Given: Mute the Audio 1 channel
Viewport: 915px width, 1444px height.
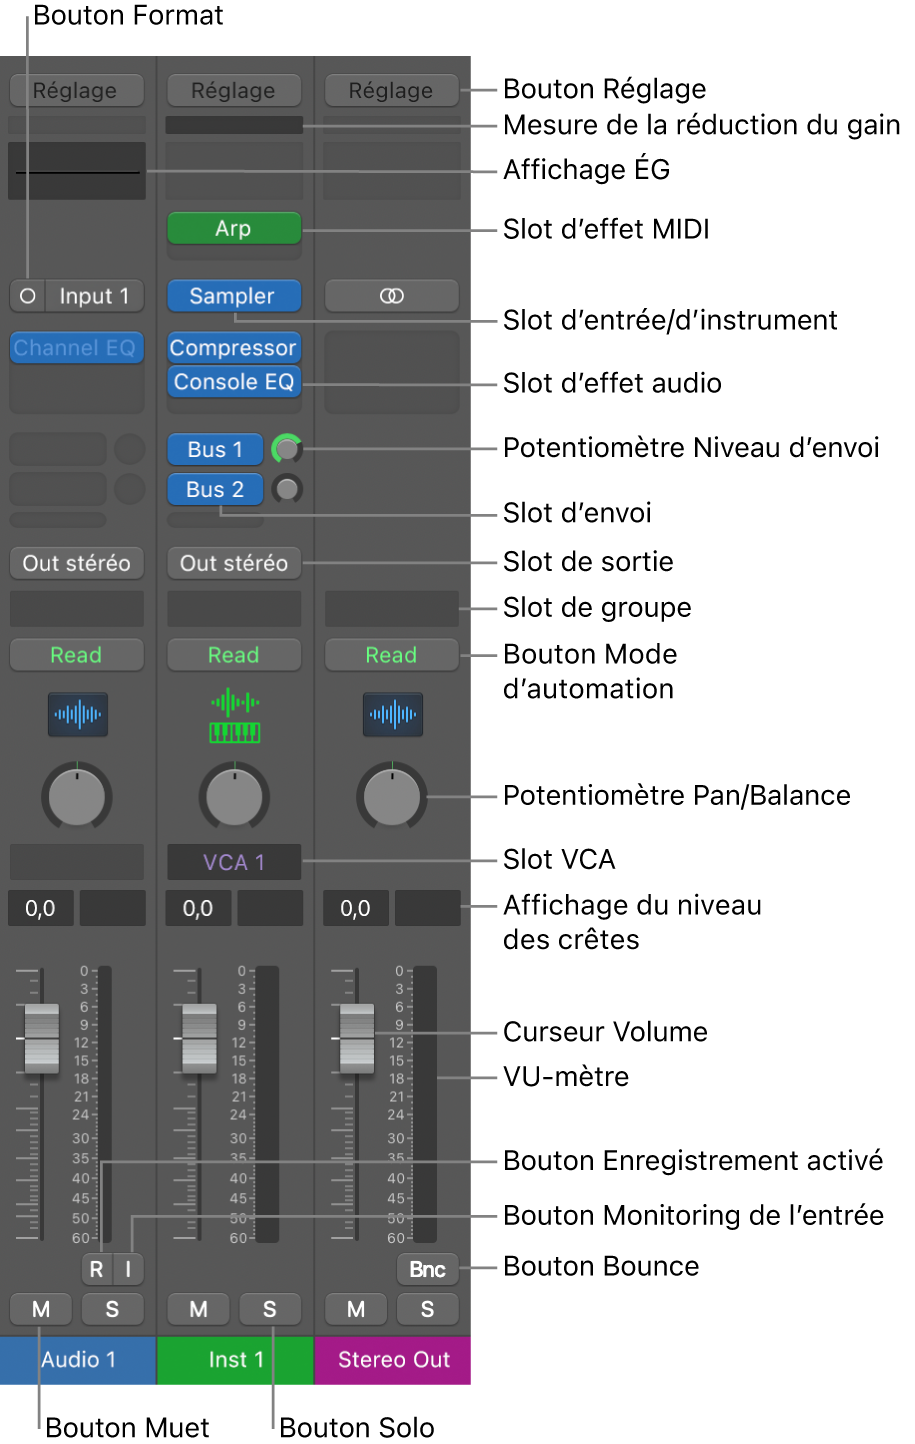Looking at the screenshot, I should pos(41,1308).
